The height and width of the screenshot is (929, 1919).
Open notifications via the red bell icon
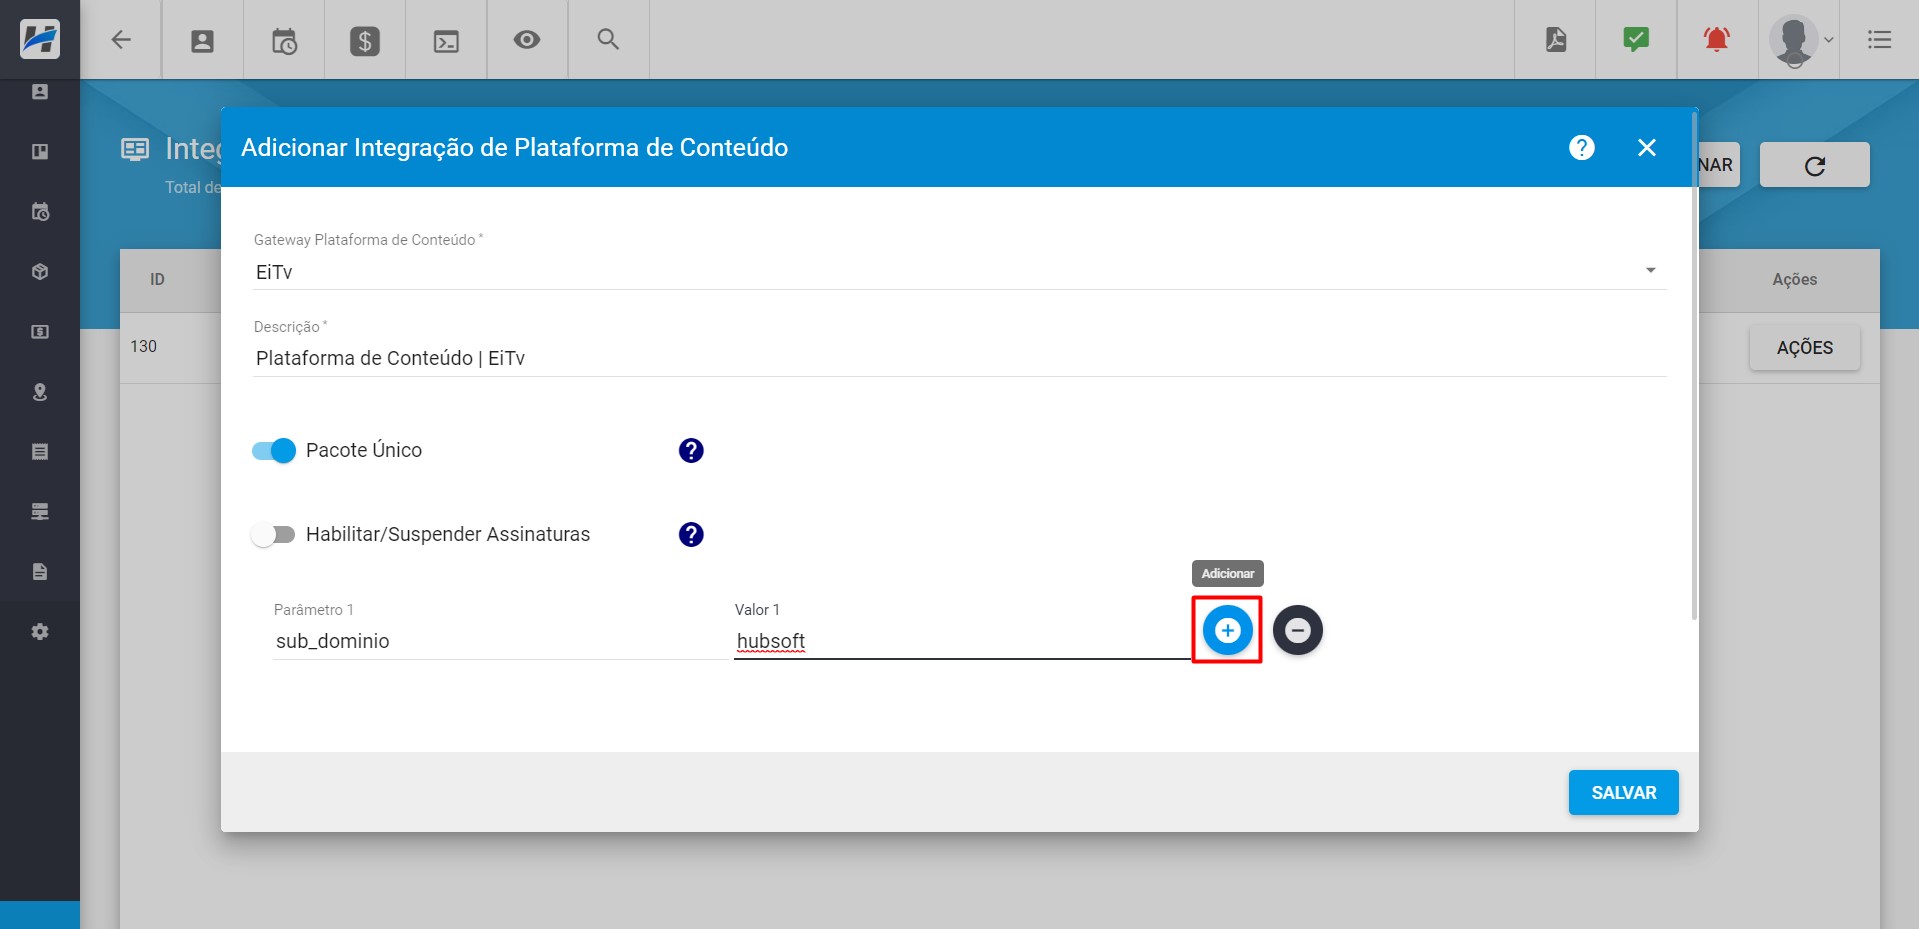point(1716,40)
